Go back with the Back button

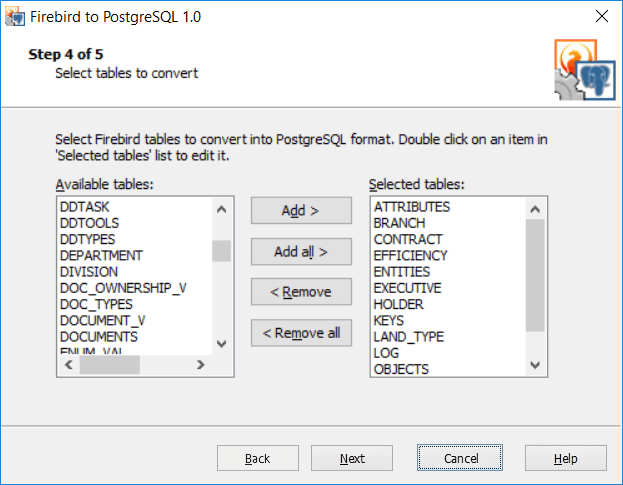258,458
